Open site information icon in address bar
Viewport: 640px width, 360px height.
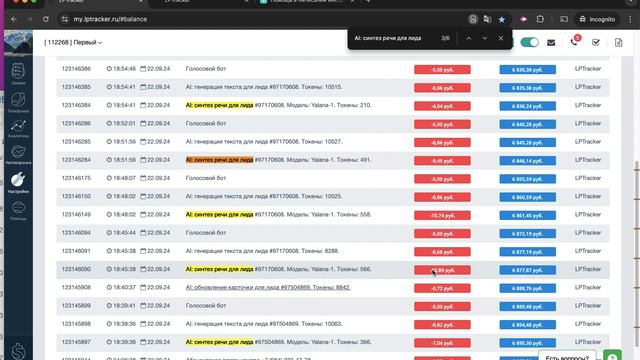point(64,19)
